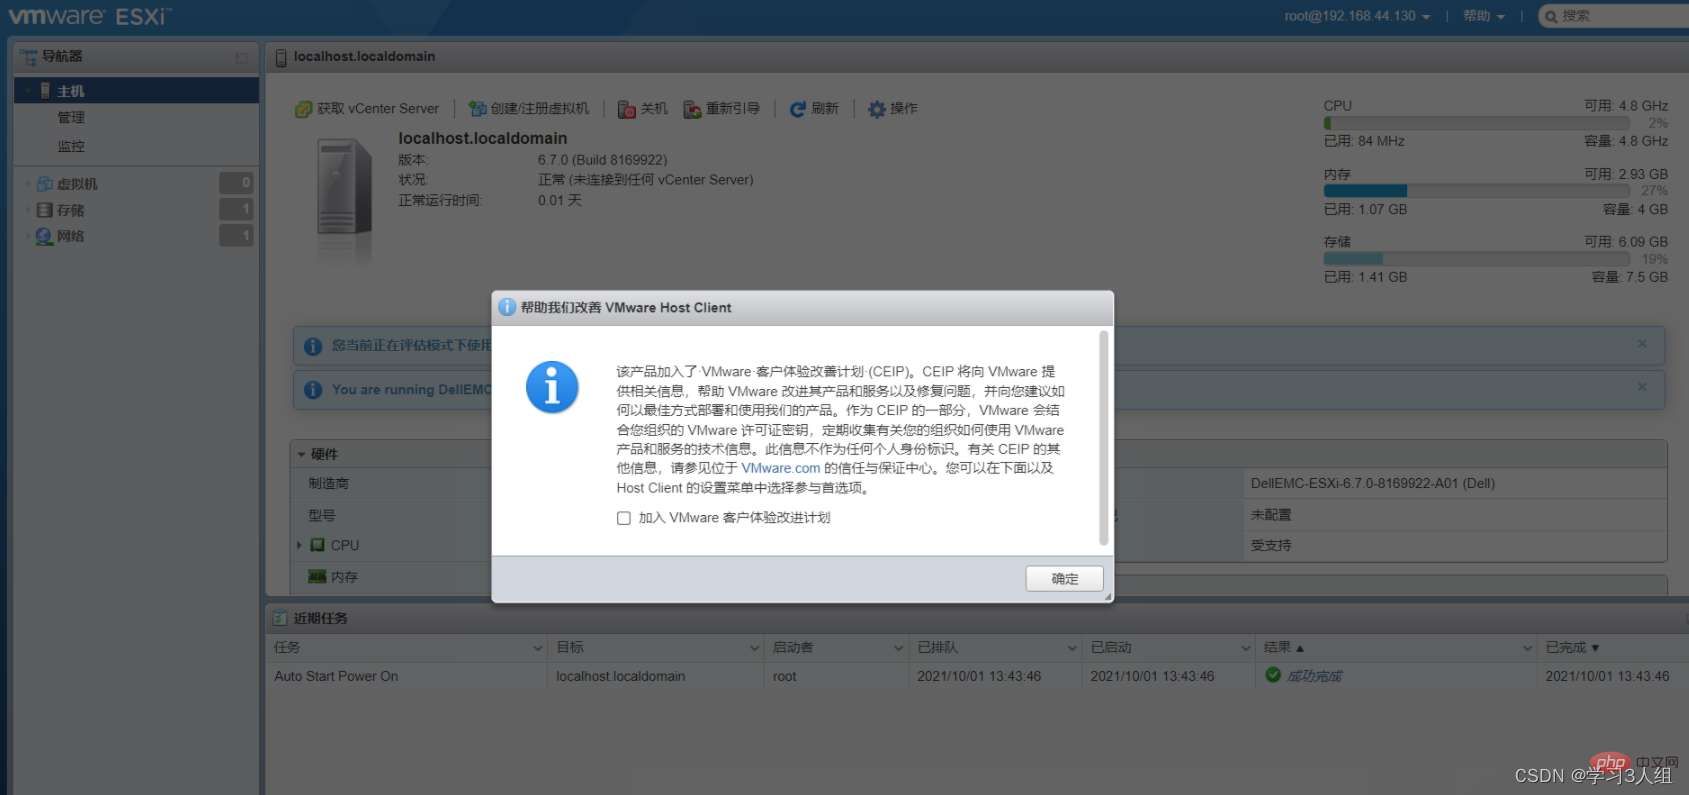
Task: Click the scrollbar inside the CEIP dialog
Action: click(1104, 438)
